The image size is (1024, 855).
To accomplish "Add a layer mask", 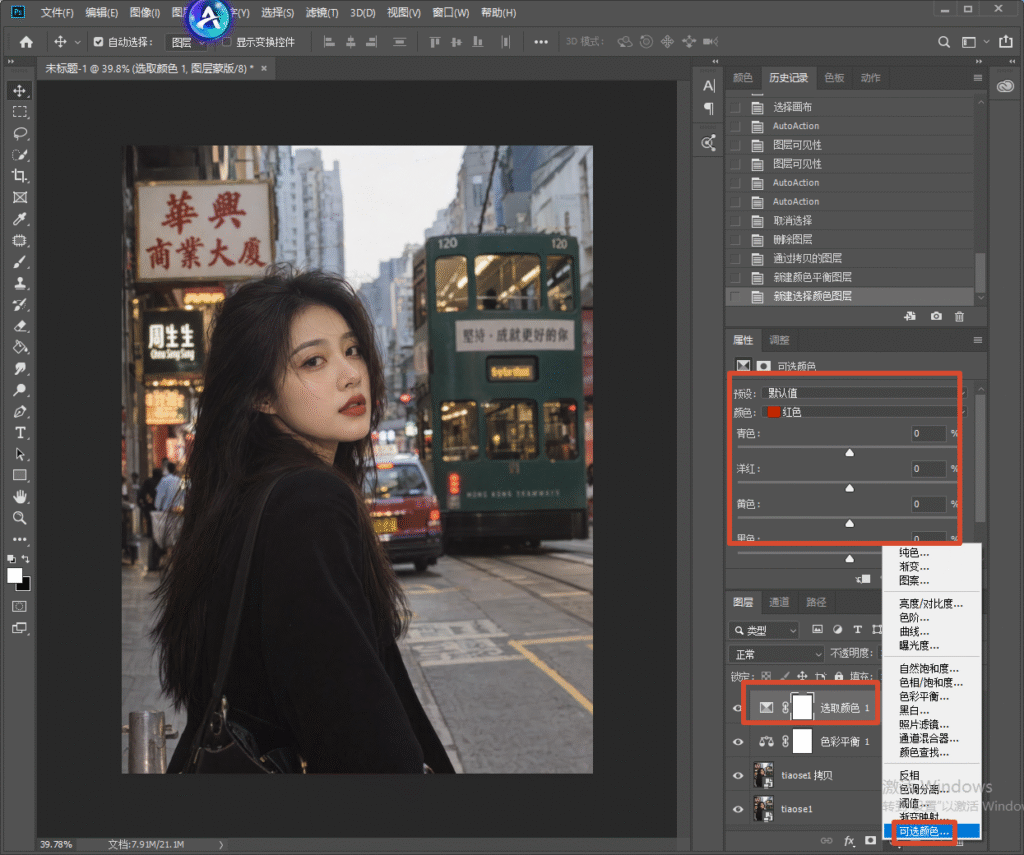I will click(870, 841).
